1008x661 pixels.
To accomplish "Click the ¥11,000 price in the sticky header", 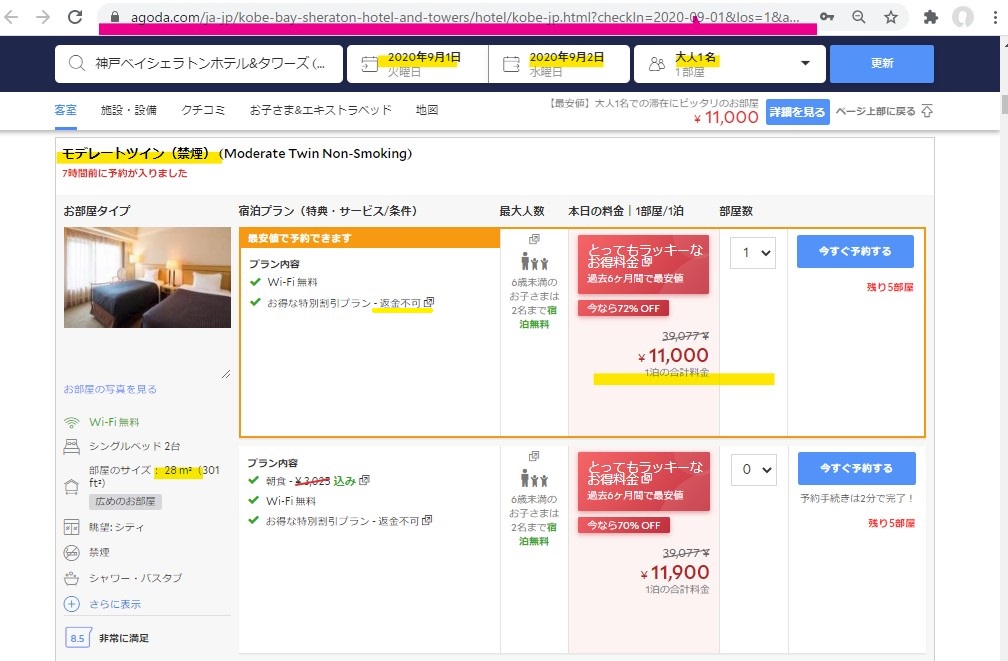I will [726, 118].
